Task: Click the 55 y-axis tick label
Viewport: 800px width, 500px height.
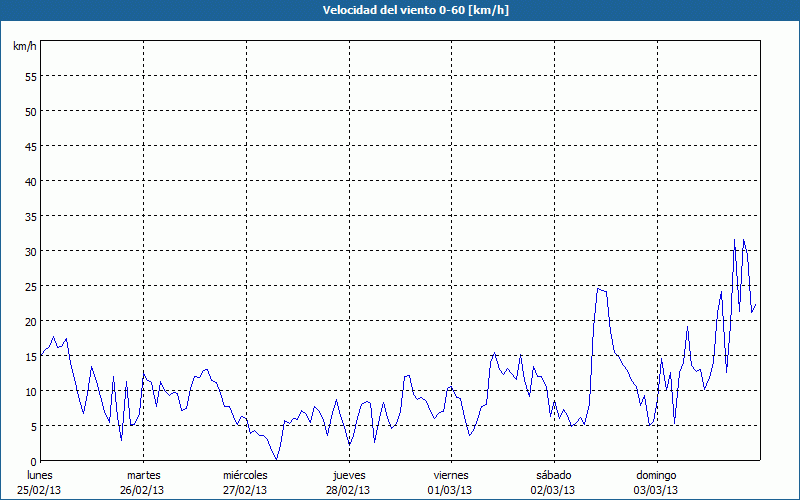Action: point(30,76)
